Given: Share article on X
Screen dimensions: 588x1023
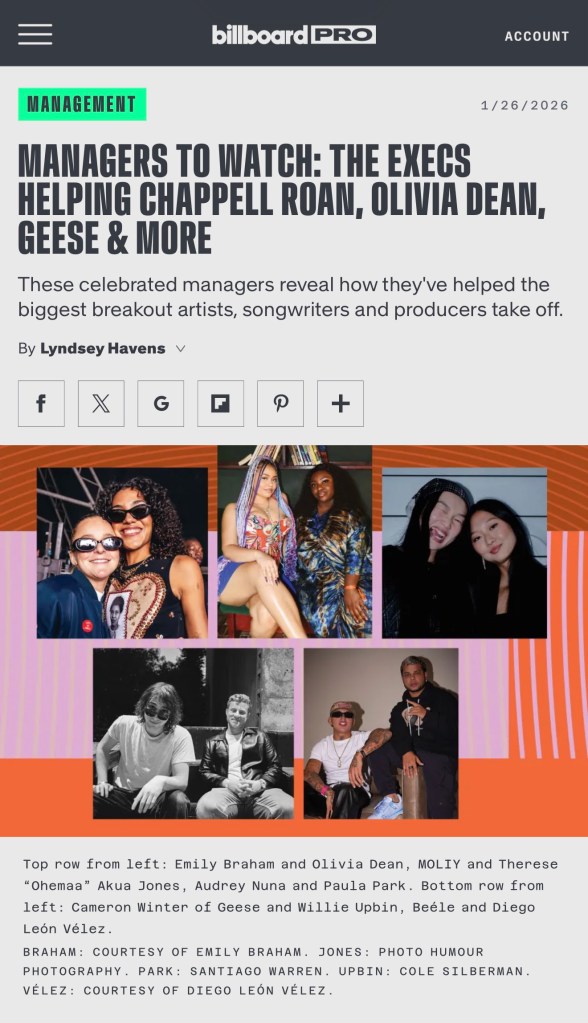Looking at the screenshot, I should [101, 403].
